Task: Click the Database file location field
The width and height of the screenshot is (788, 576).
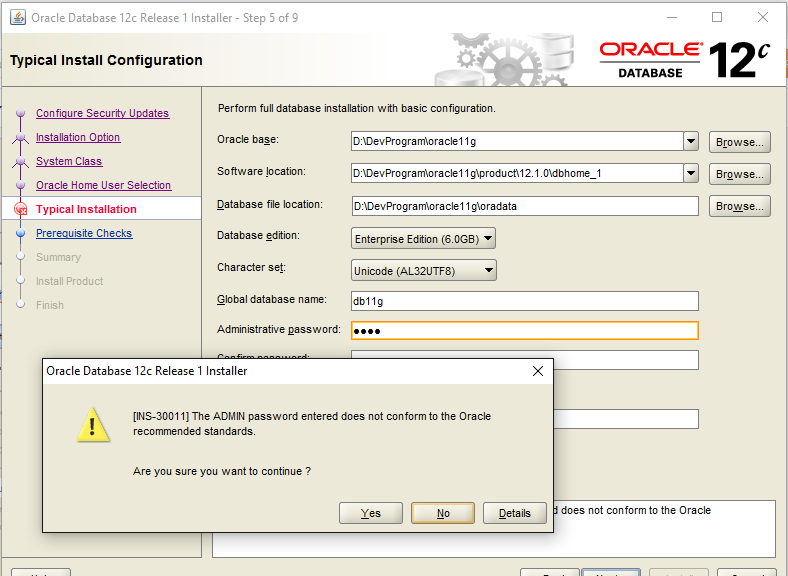Action: pos(525,206)
